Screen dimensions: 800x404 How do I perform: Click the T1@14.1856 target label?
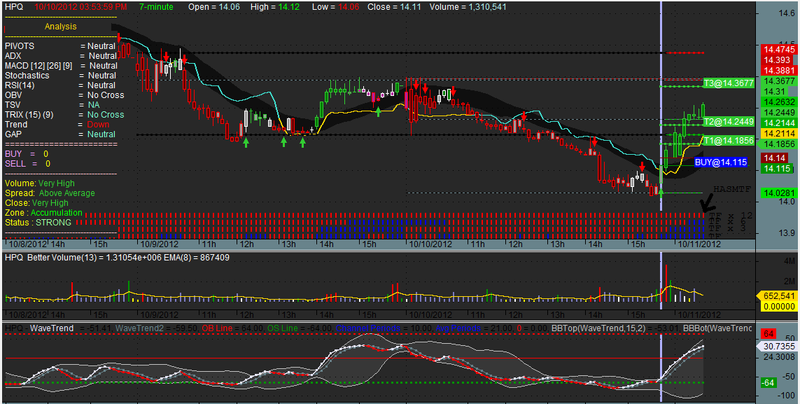pyautogui.click(x=729, y=141)
